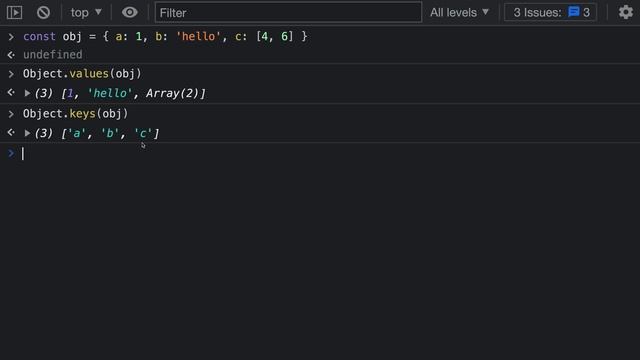
Task: Click the Object.keys(obj) input line
Action: (76, 114)
